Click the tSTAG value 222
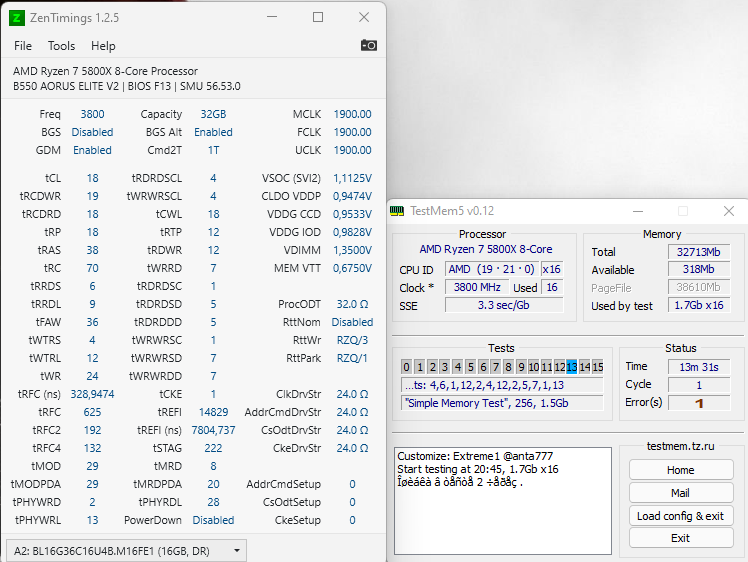This screenshot has height=562, width=748. pos(213,448)
